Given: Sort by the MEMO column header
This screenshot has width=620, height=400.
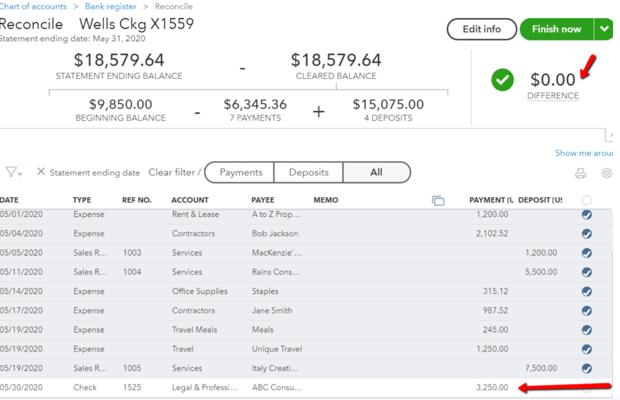Looking at the screenshot, I should [x=326, y=200].
